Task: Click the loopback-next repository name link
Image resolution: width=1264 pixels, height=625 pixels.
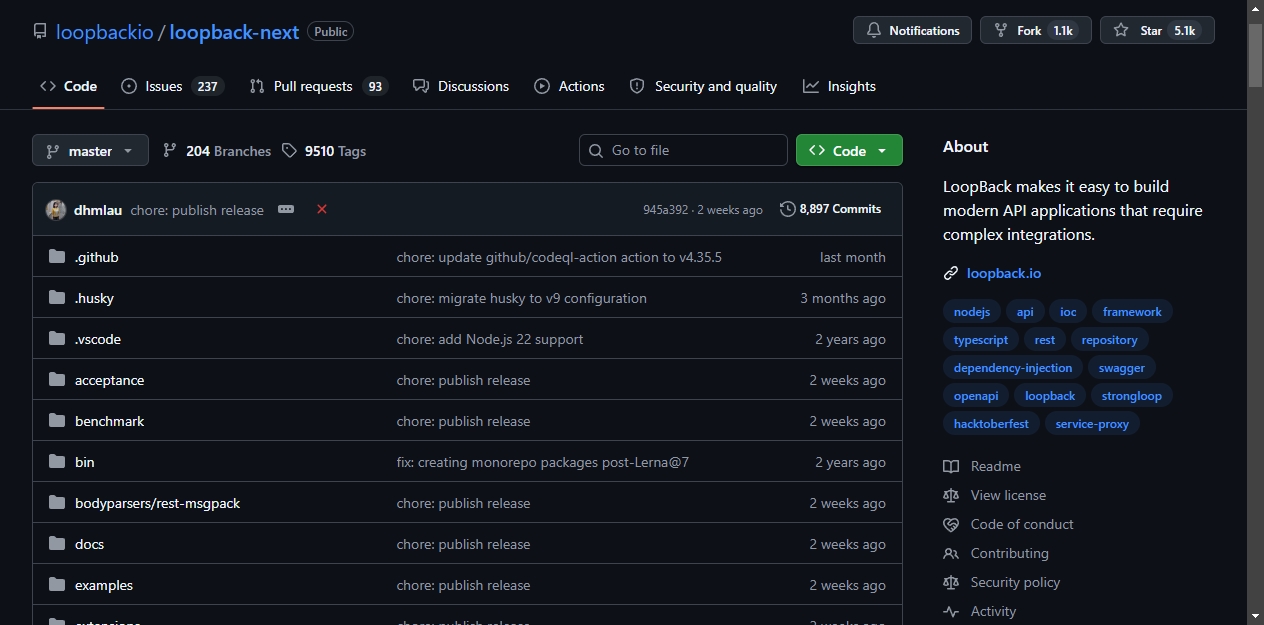Action: 234,31
